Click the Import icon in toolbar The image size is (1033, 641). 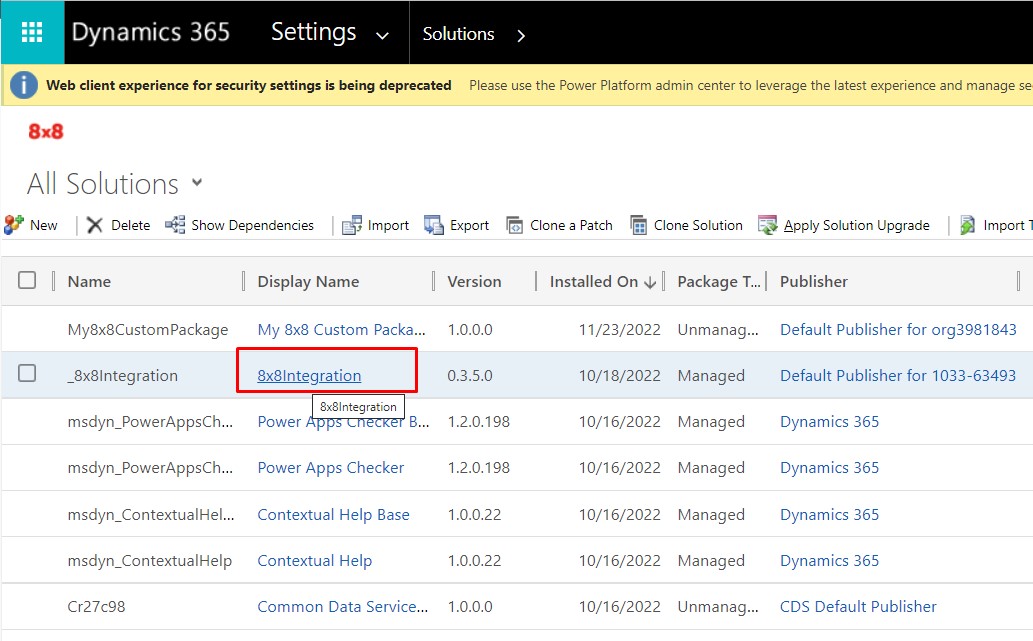tap(352, 225)
